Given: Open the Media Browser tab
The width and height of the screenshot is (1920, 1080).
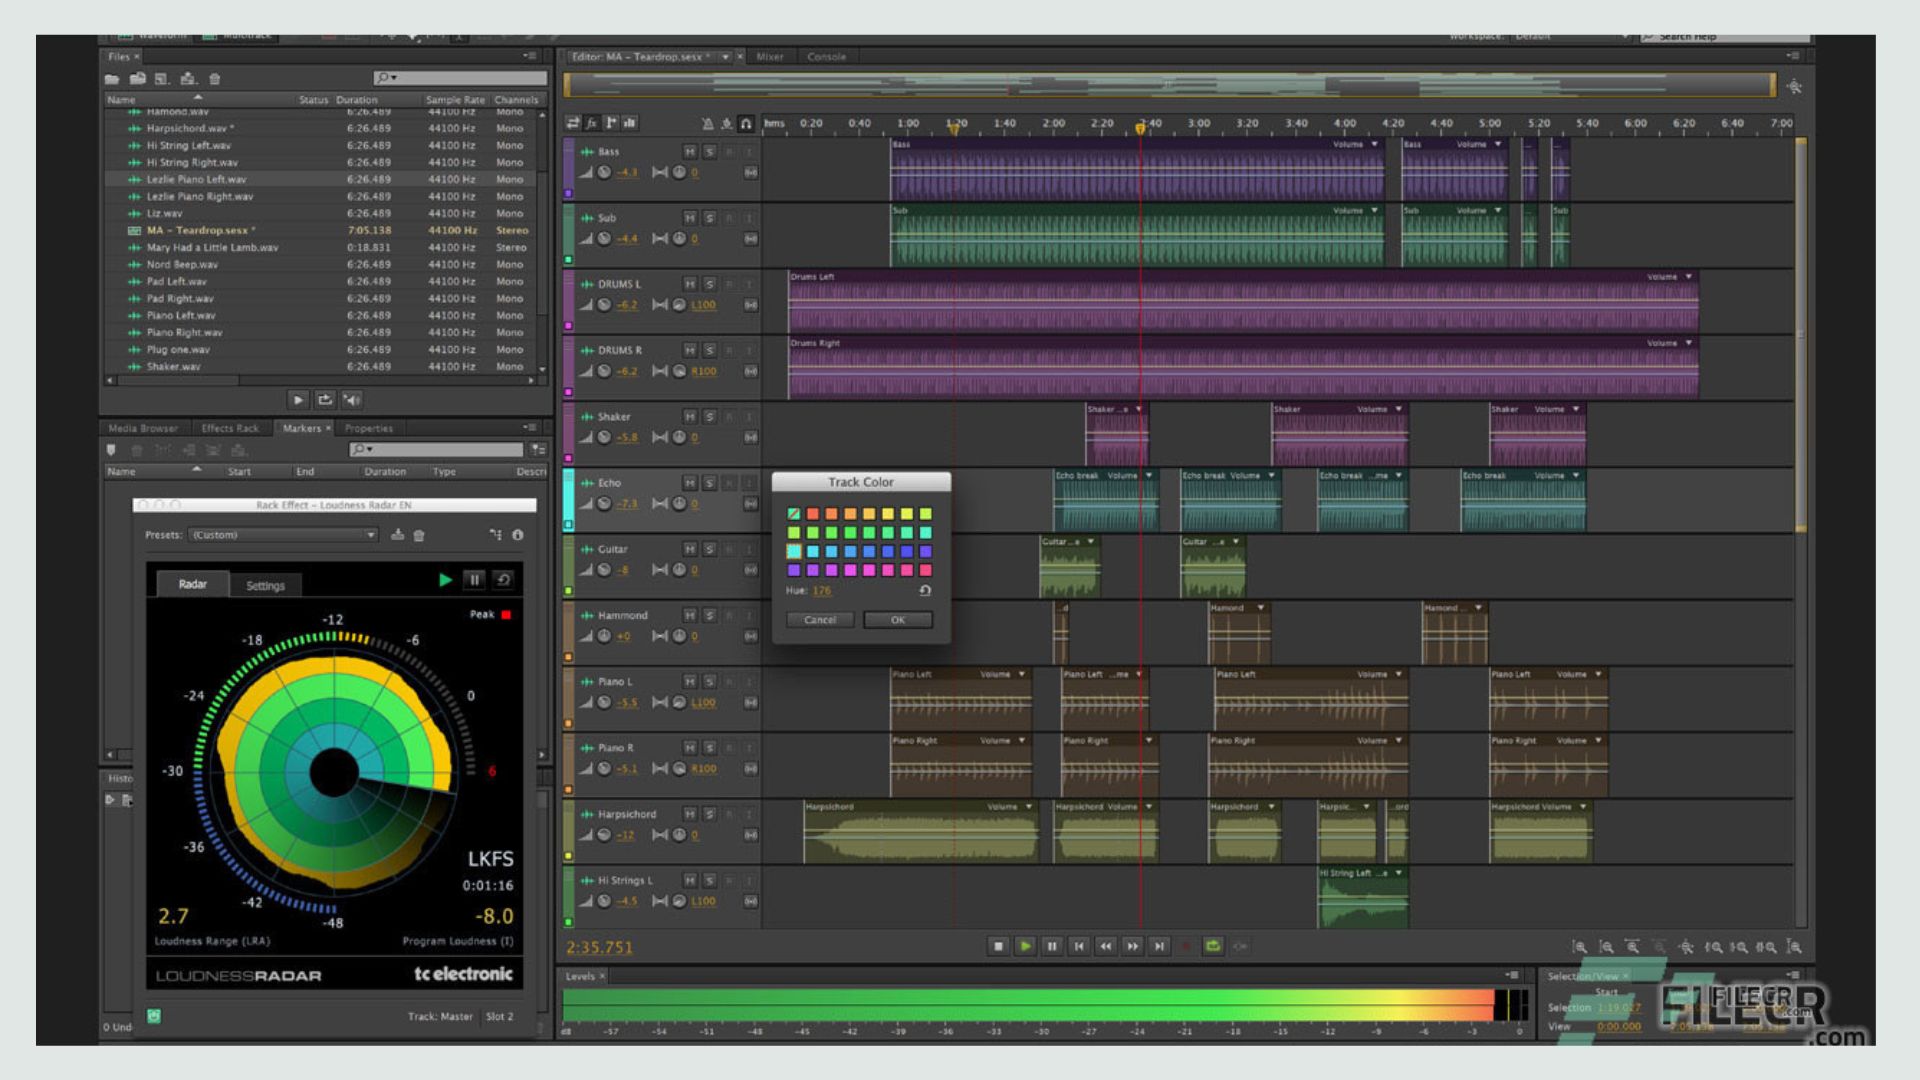Looking at the screenshot, I should pos(143,428).
